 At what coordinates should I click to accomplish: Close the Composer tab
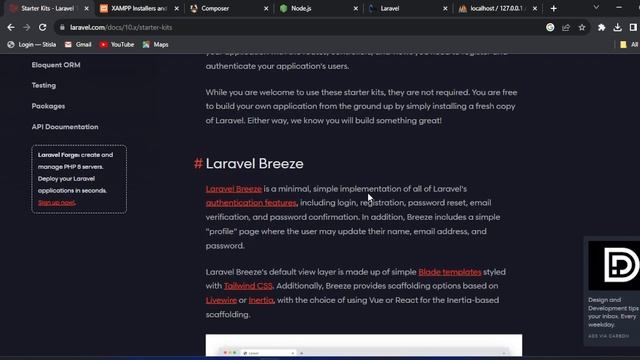click(266, 8)
